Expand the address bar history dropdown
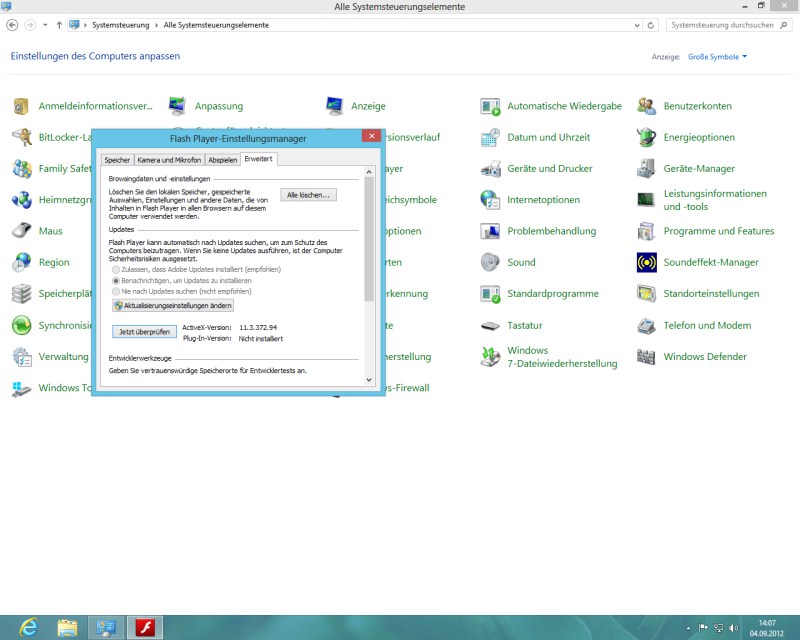The width and height of the screenshot is (800, 640). [x=637, y=25]
